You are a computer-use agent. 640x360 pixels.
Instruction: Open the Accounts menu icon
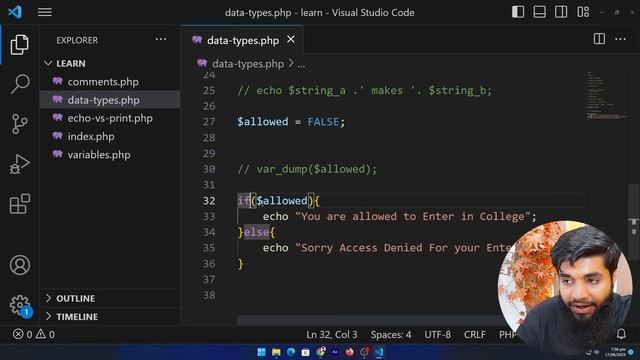20,265
